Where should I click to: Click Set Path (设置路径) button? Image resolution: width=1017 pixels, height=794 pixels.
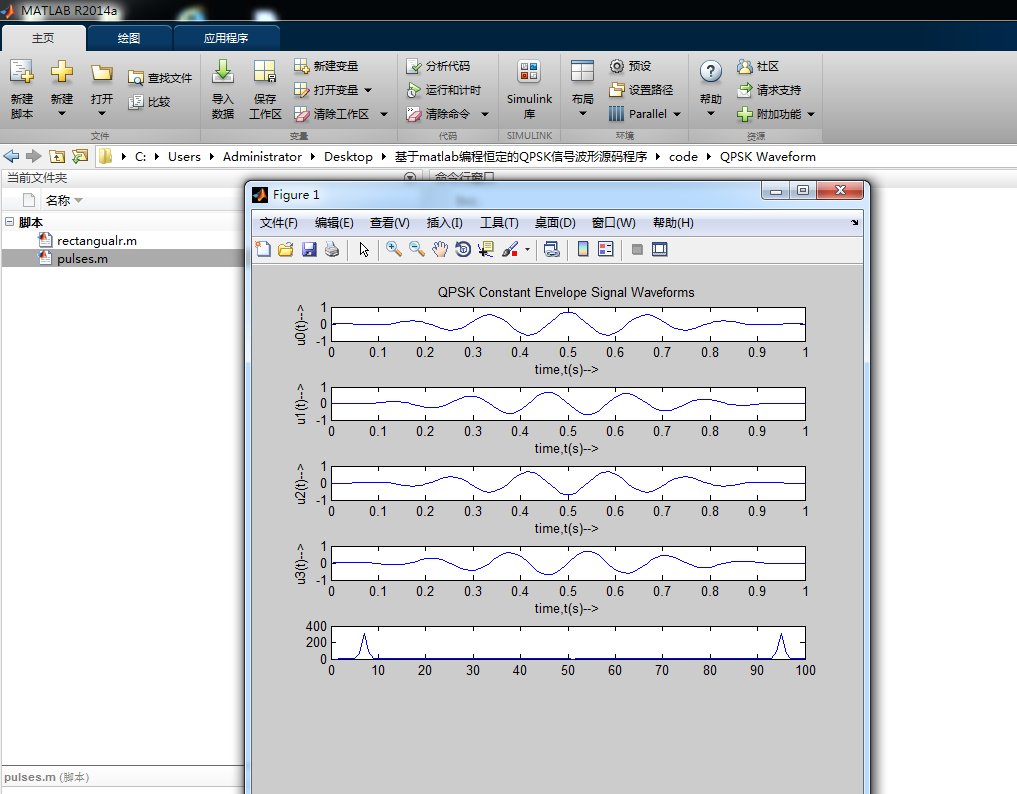pyautogui.click(x=641, y=90)
